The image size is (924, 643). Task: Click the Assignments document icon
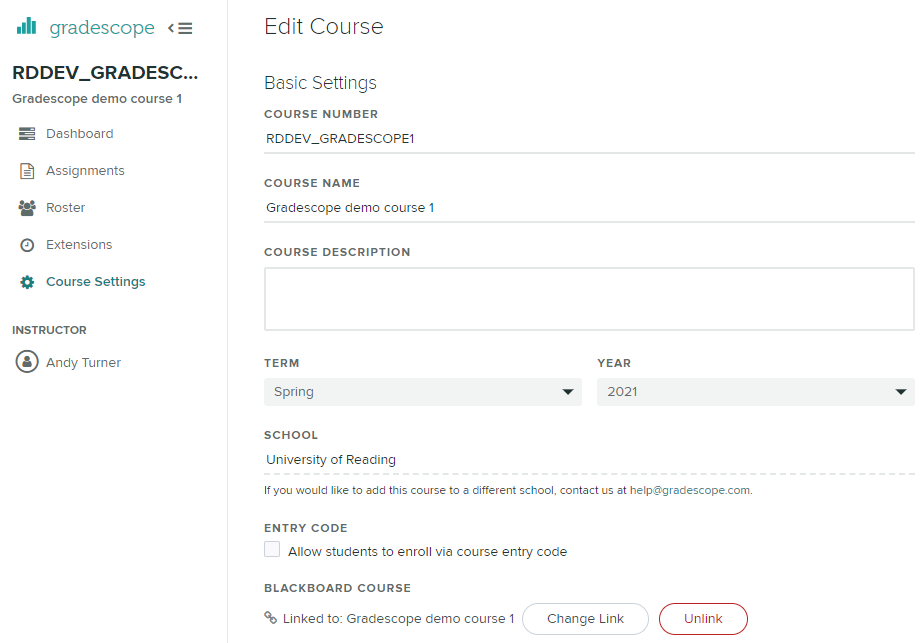pos(27,171)
